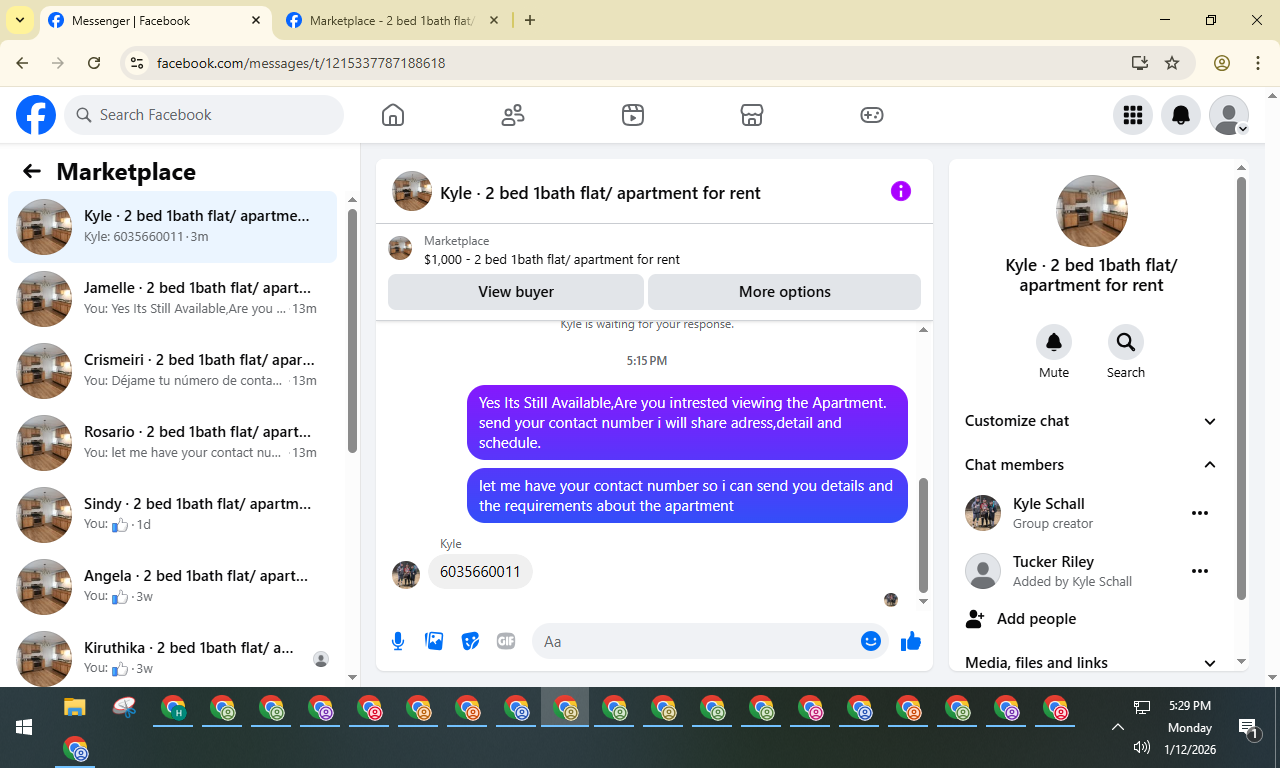Attach a photo using the image icon

pos(434,641)
